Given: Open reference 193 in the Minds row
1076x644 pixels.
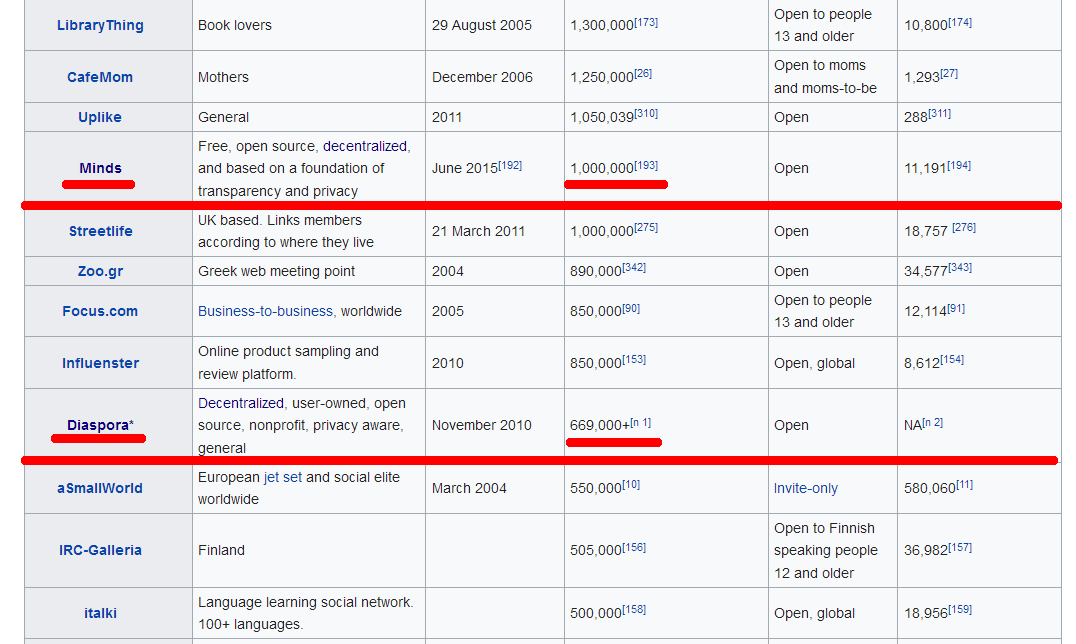Looking at the screenshot, I should pos(646,165).
